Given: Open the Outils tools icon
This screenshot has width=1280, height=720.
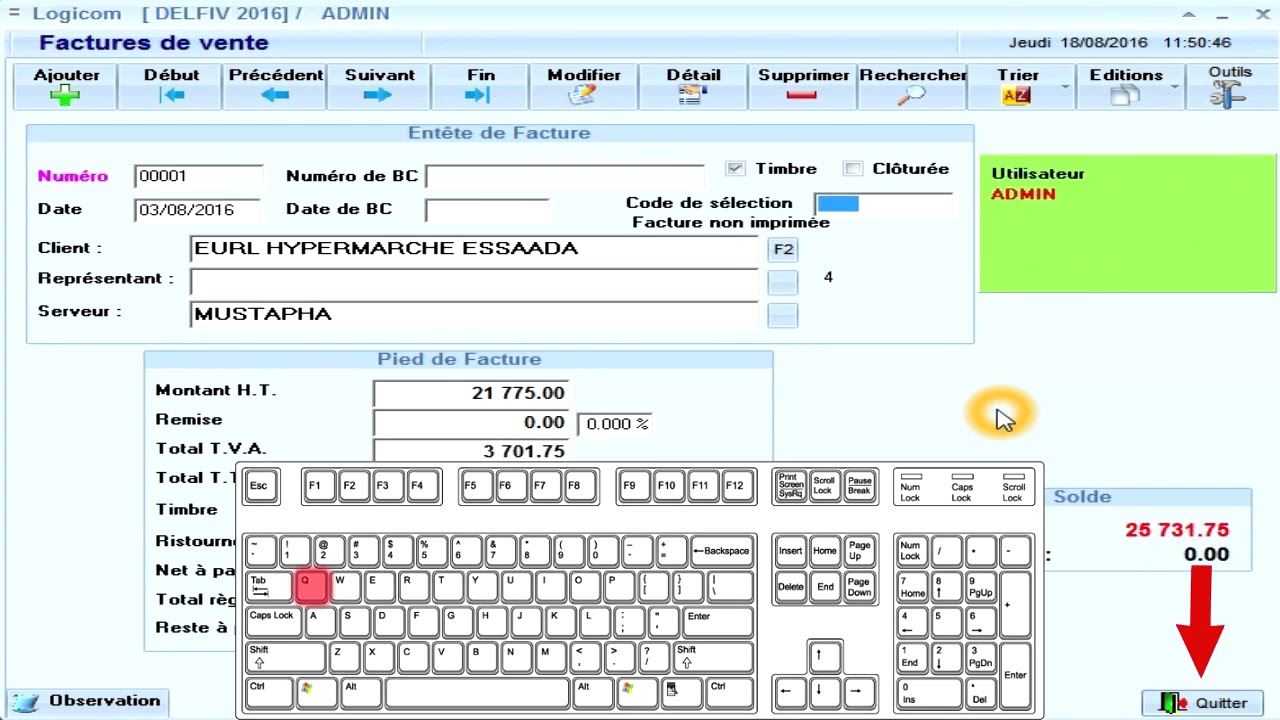Looking at the screenshot, I should (1227, 94).
